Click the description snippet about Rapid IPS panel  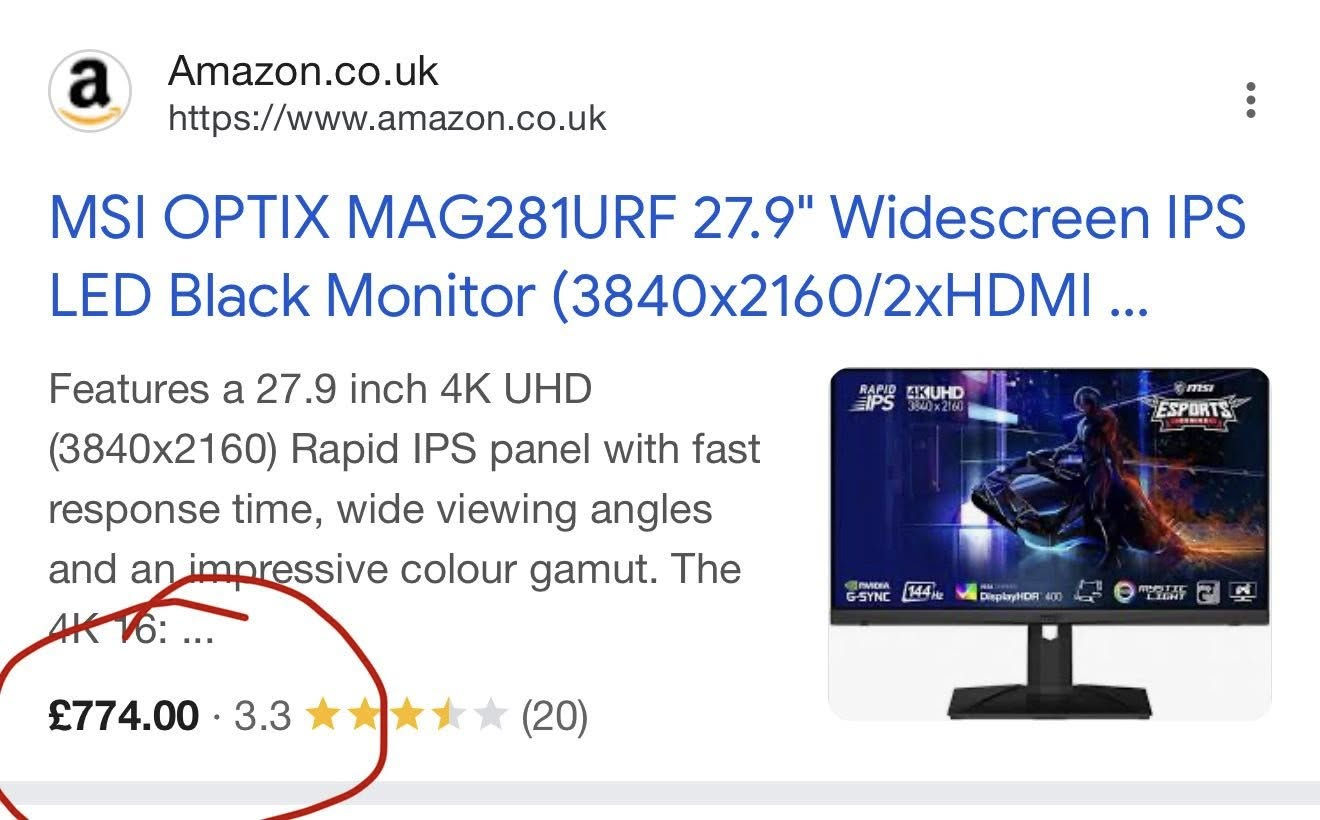pyautogui.click(x=404, y=510)
